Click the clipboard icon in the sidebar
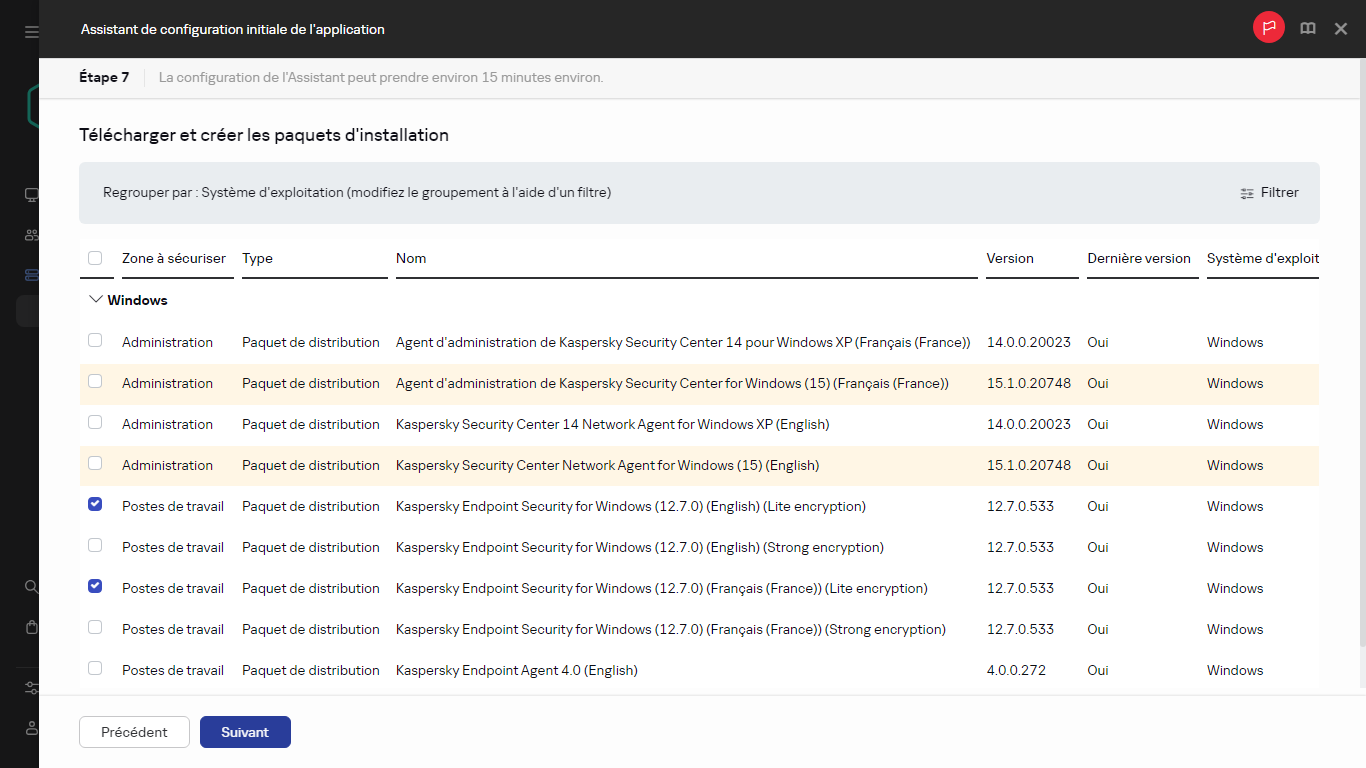This screenshot has height=768, width=1366. coord(30,627)
